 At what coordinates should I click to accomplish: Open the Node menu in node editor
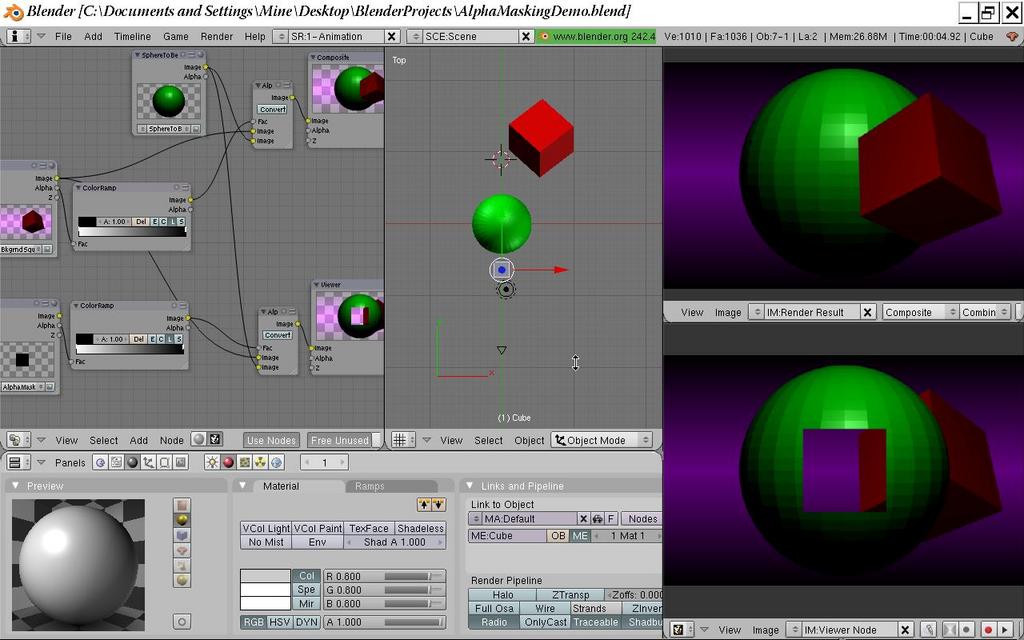click(172, 440)
